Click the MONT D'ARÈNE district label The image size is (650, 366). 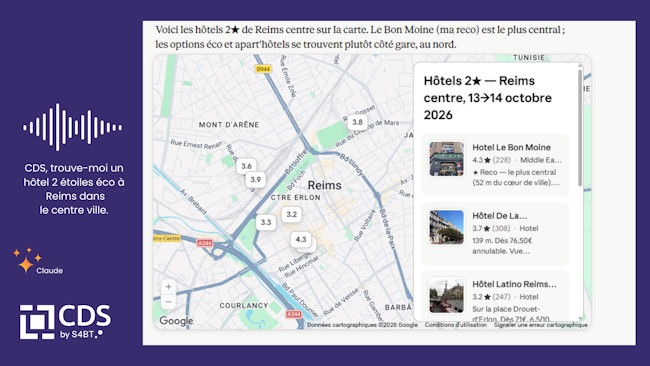point(229,124)
